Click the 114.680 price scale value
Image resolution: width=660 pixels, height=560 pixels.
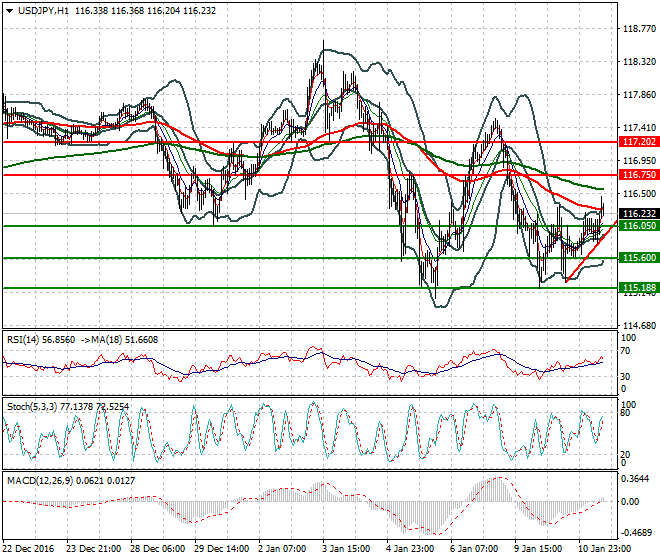point(639,325)
